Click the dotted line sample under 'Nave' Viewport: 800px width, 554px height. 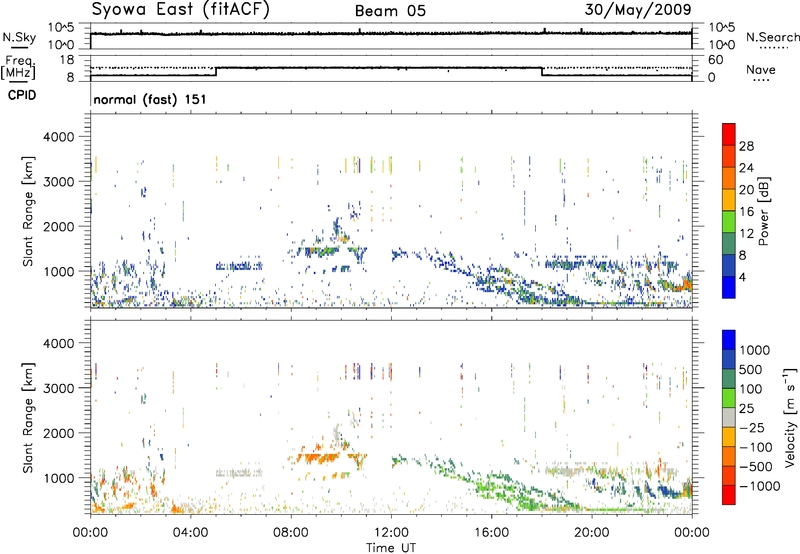point(761,80)
